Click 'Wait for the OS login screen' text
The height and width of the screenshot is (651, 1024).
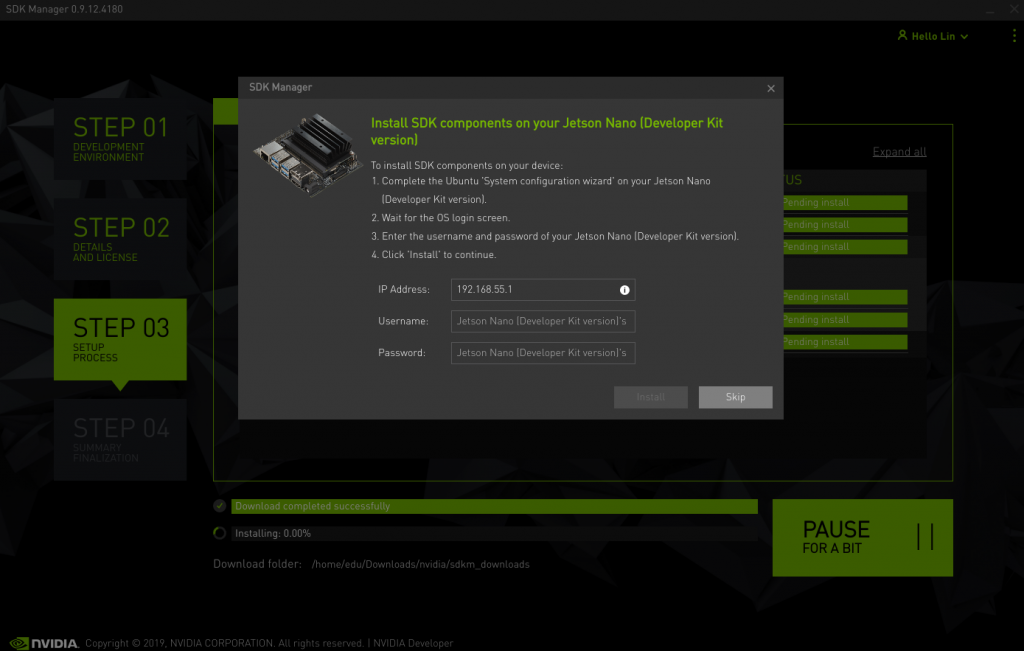pyautogui.click(x=446, y=218)
